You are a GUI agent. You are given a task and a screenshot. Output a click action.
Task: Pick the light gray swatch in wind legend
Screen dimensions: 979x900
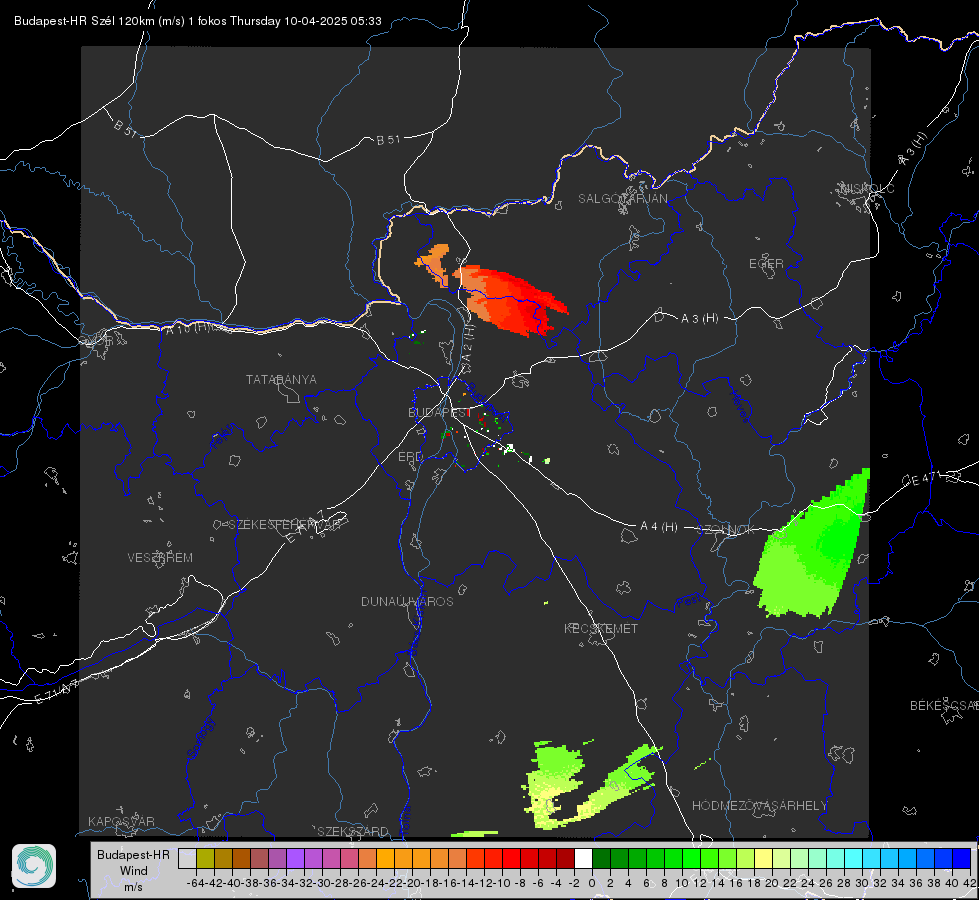click(x=187, y=858)
